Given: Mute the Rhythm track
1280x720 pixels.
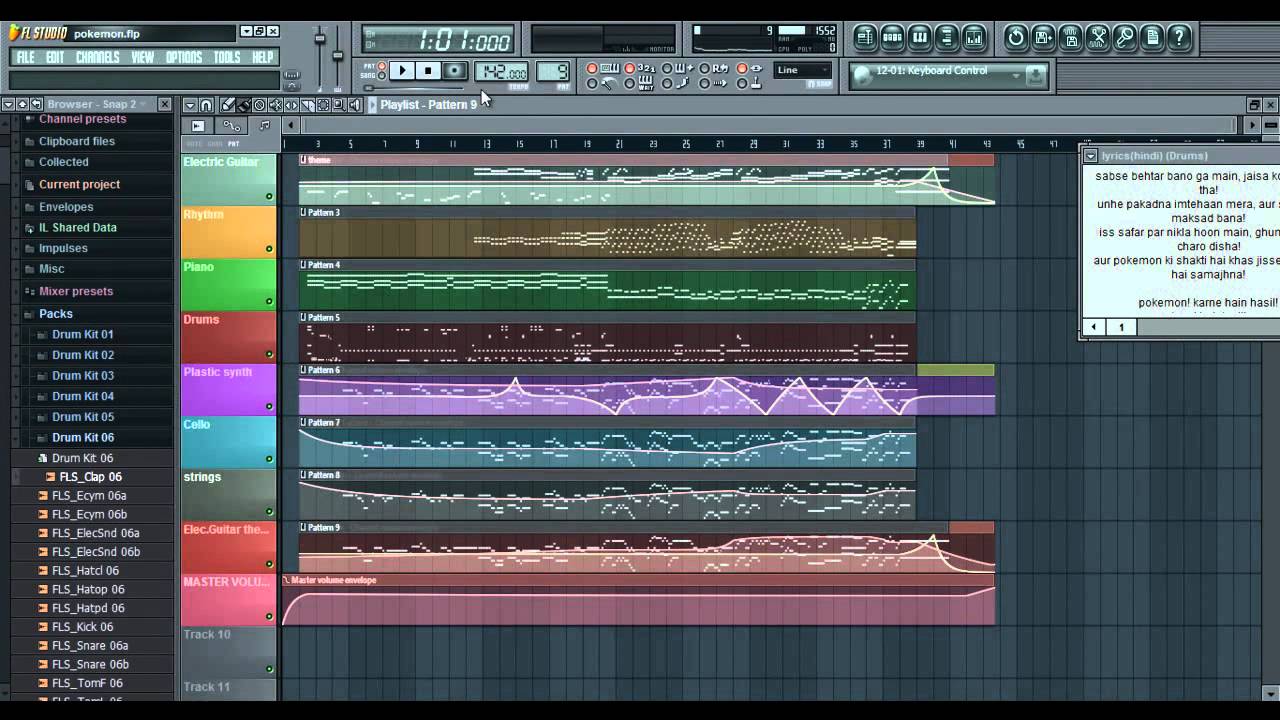Looking at the screenshot, I should click(x=269, y=249).
